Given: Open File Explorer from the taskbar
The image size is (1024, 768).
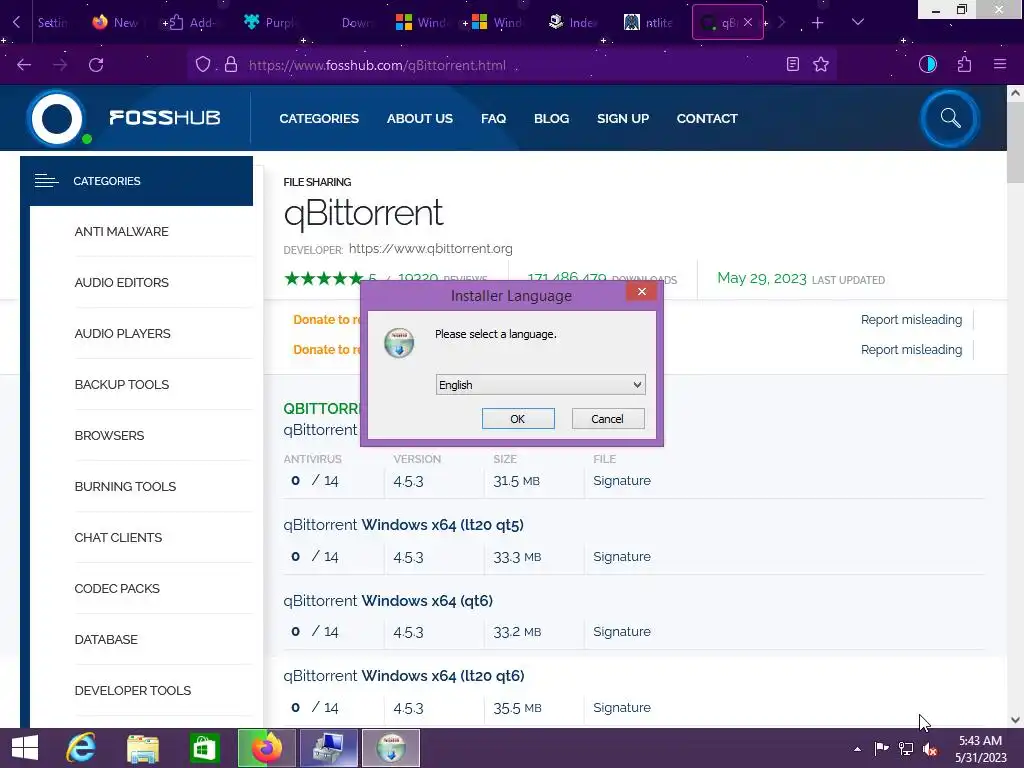Looking at the screenshot, I should point(142,748).
